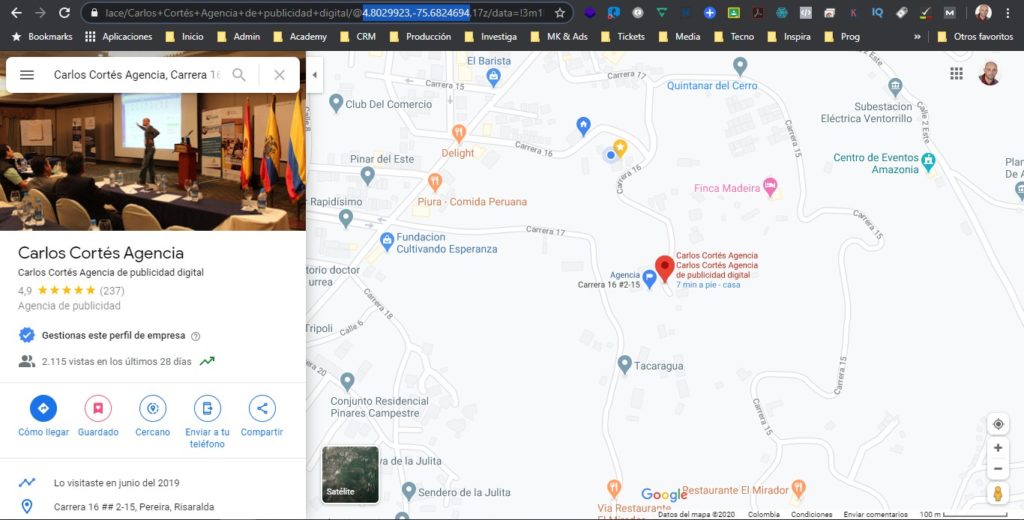Select the Subestacion Eléctrica Ventorrillo marker
Viewport: 1024px width, 520px height.
click(895, 86)
